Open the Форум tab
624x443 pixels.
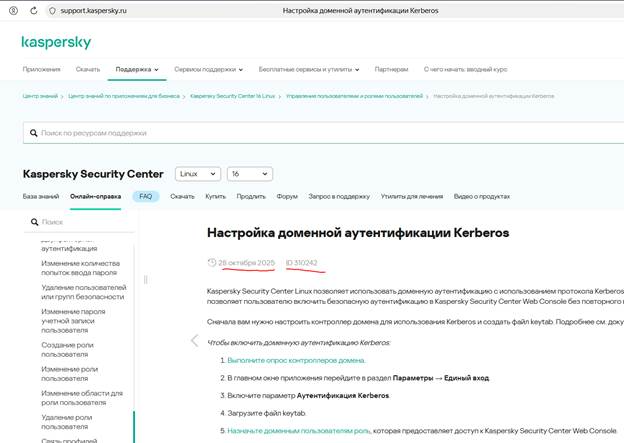(287, 196)
